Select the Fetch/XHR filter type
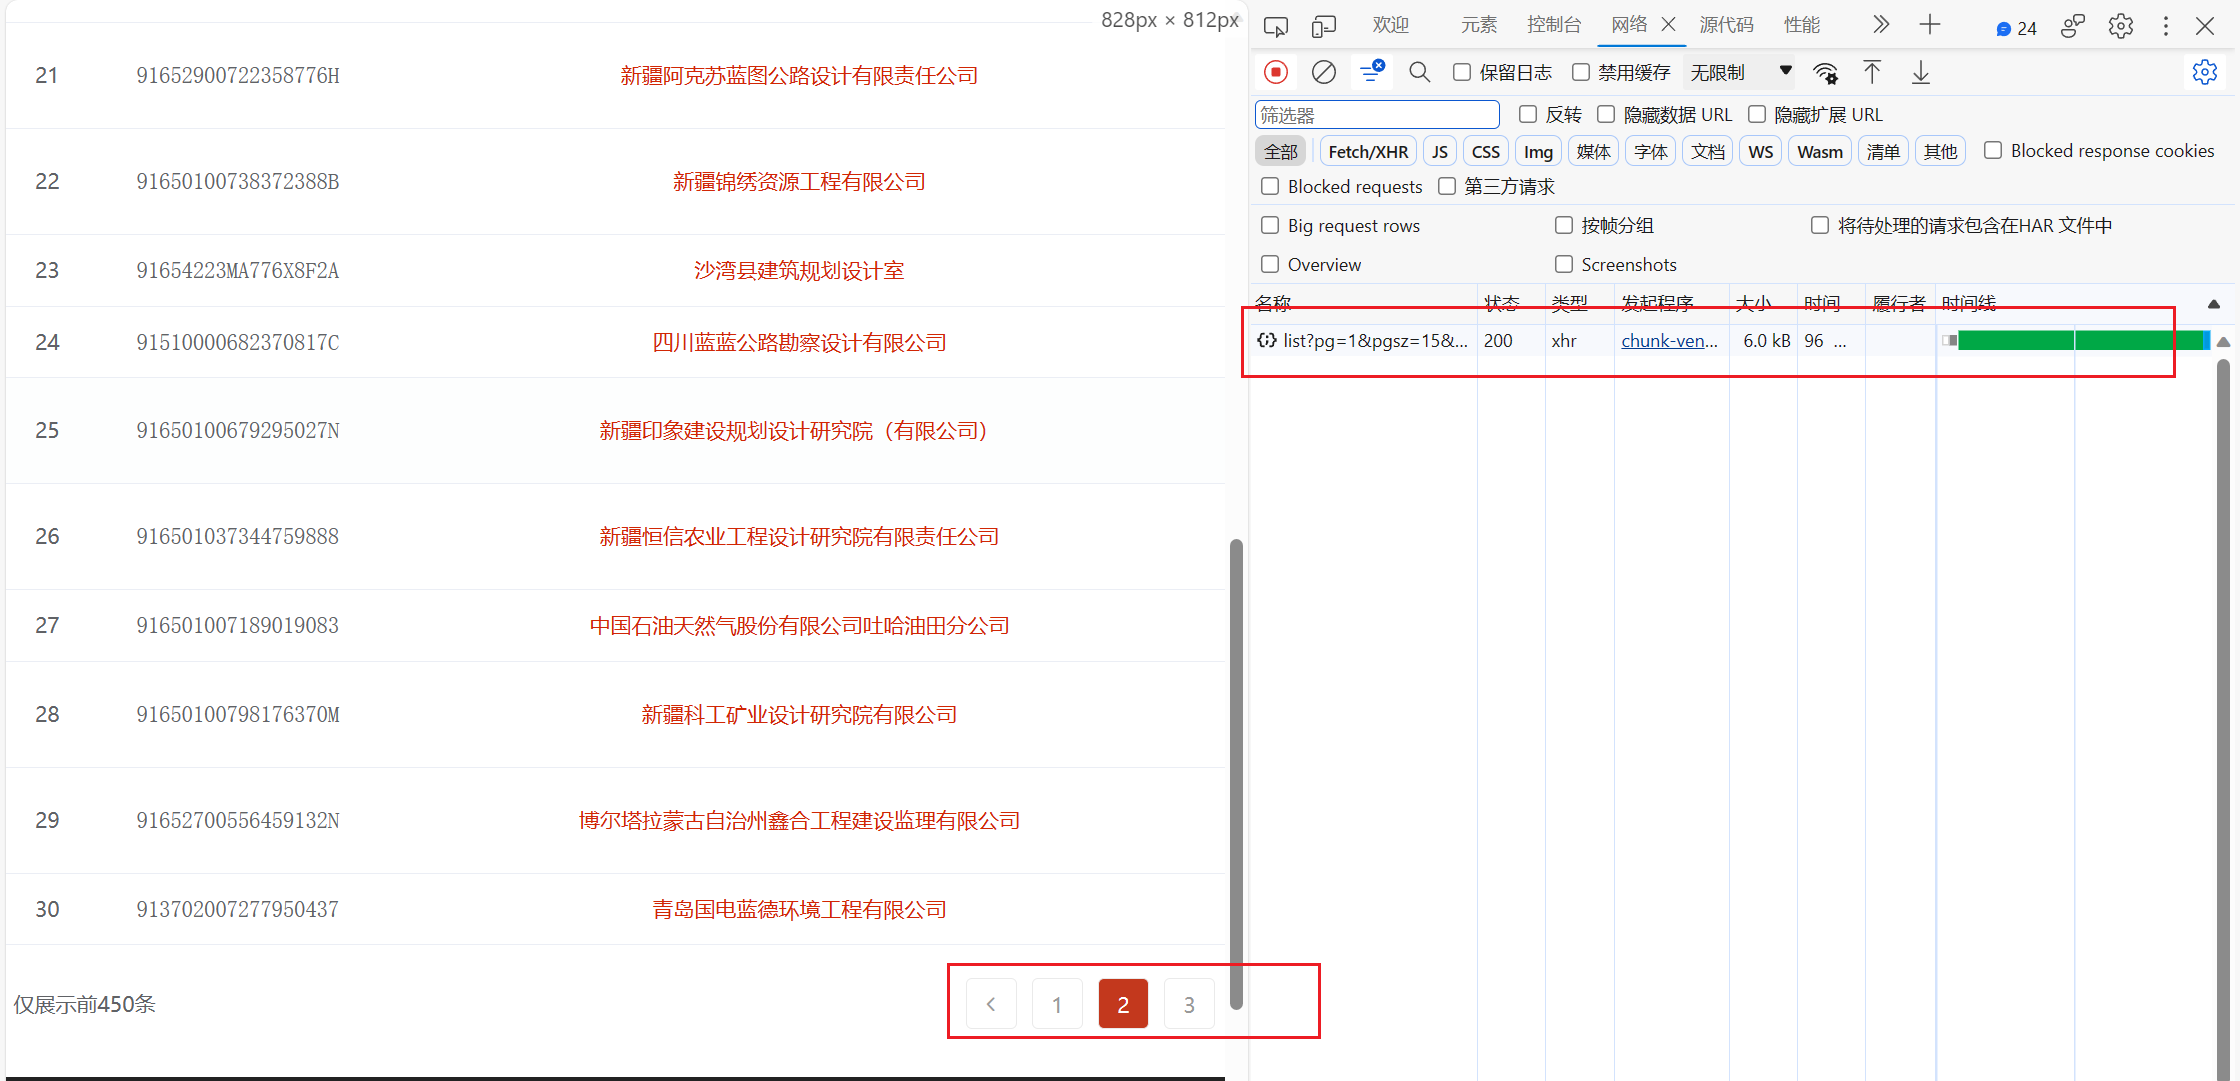The image size is (2240, 1081). coord(1367,151)
